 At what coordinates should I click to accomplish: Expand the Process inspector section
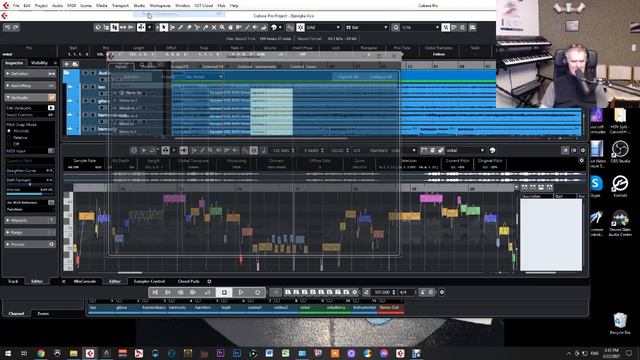click(x=29, y=244)
